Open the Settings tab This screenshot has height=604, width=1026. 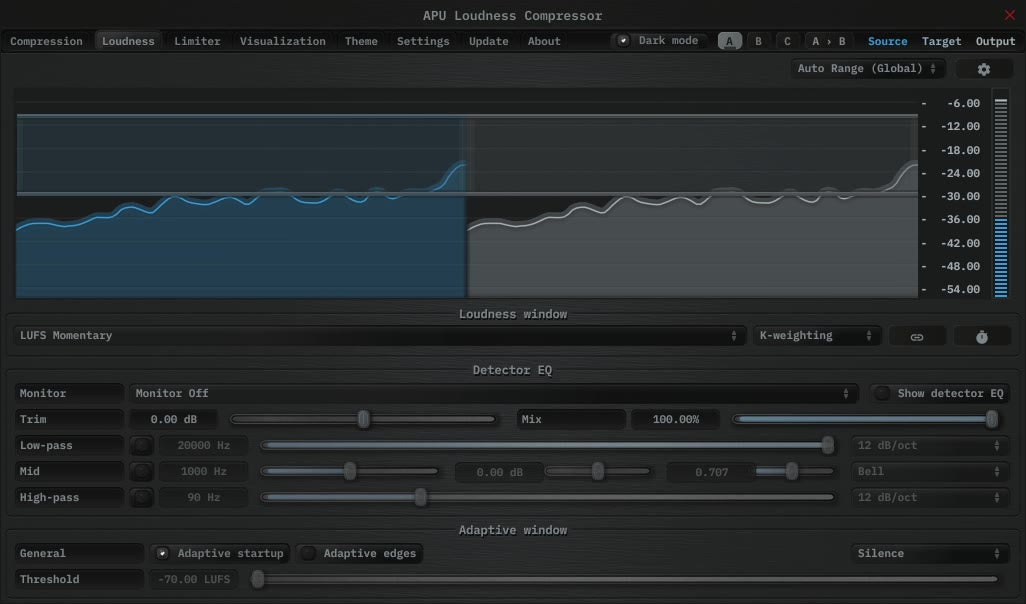pos(423,41)
